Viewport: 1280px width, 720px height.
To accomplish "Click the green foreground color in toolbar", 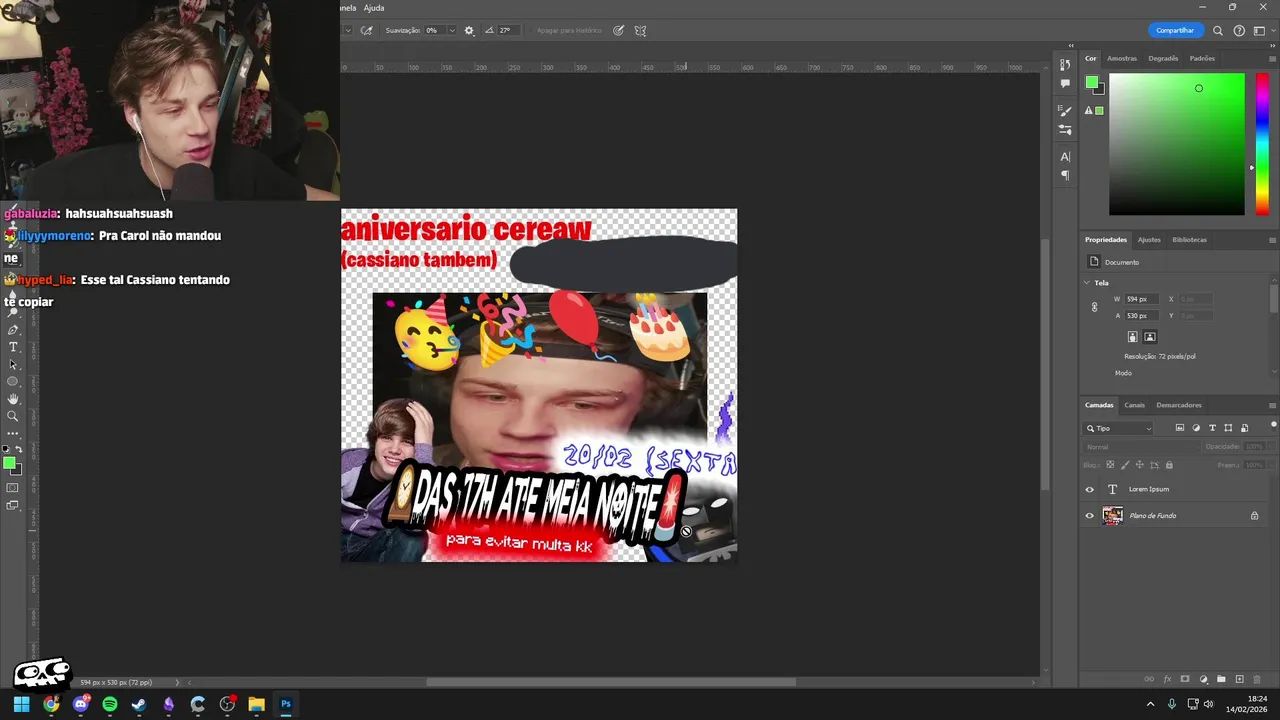I will click(9, 463).
